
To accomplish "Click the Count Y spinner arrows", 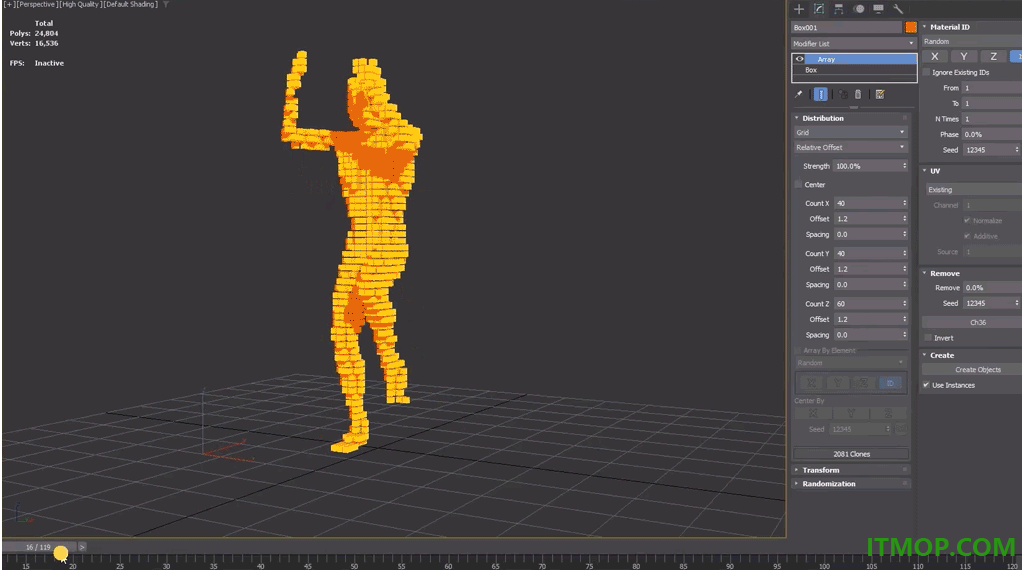I will tap(905, 254).
